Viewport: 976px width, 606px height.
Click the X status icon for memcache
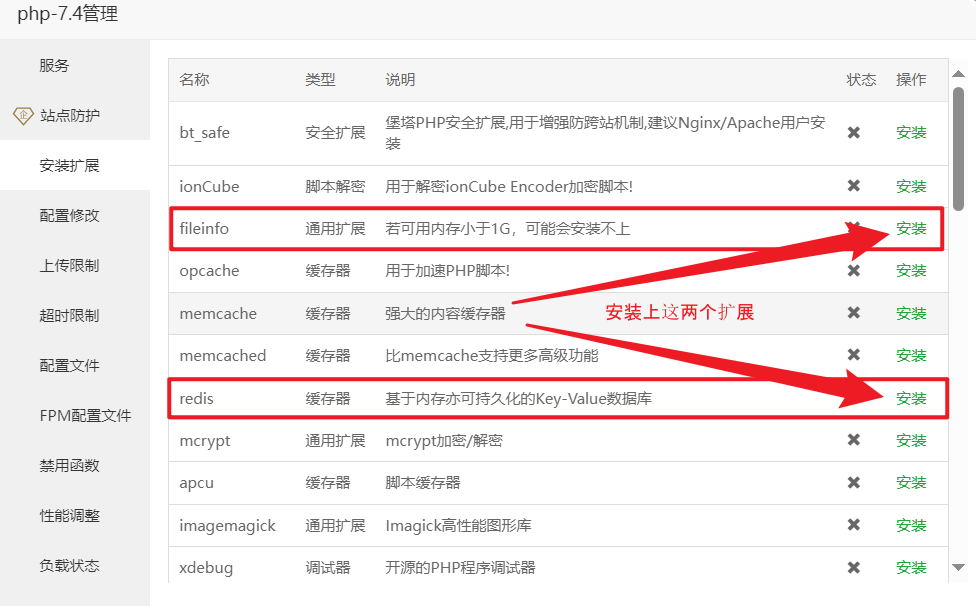pyautogui.click(x=854, y=313)
